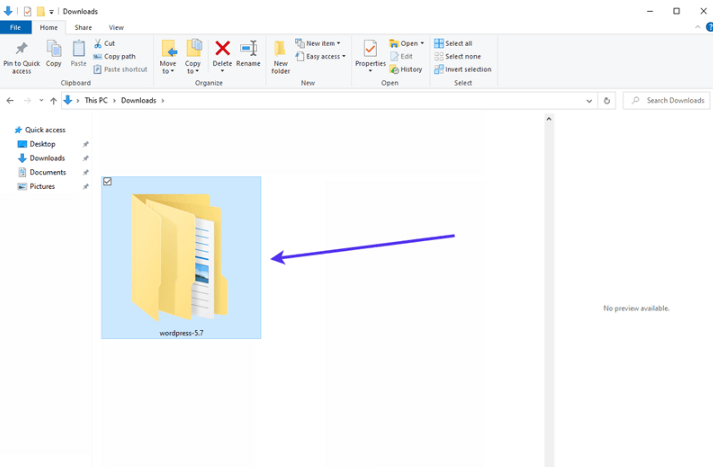Click the Copy path command
This screenshot has height=467, width=713.
tap(115, 56)
